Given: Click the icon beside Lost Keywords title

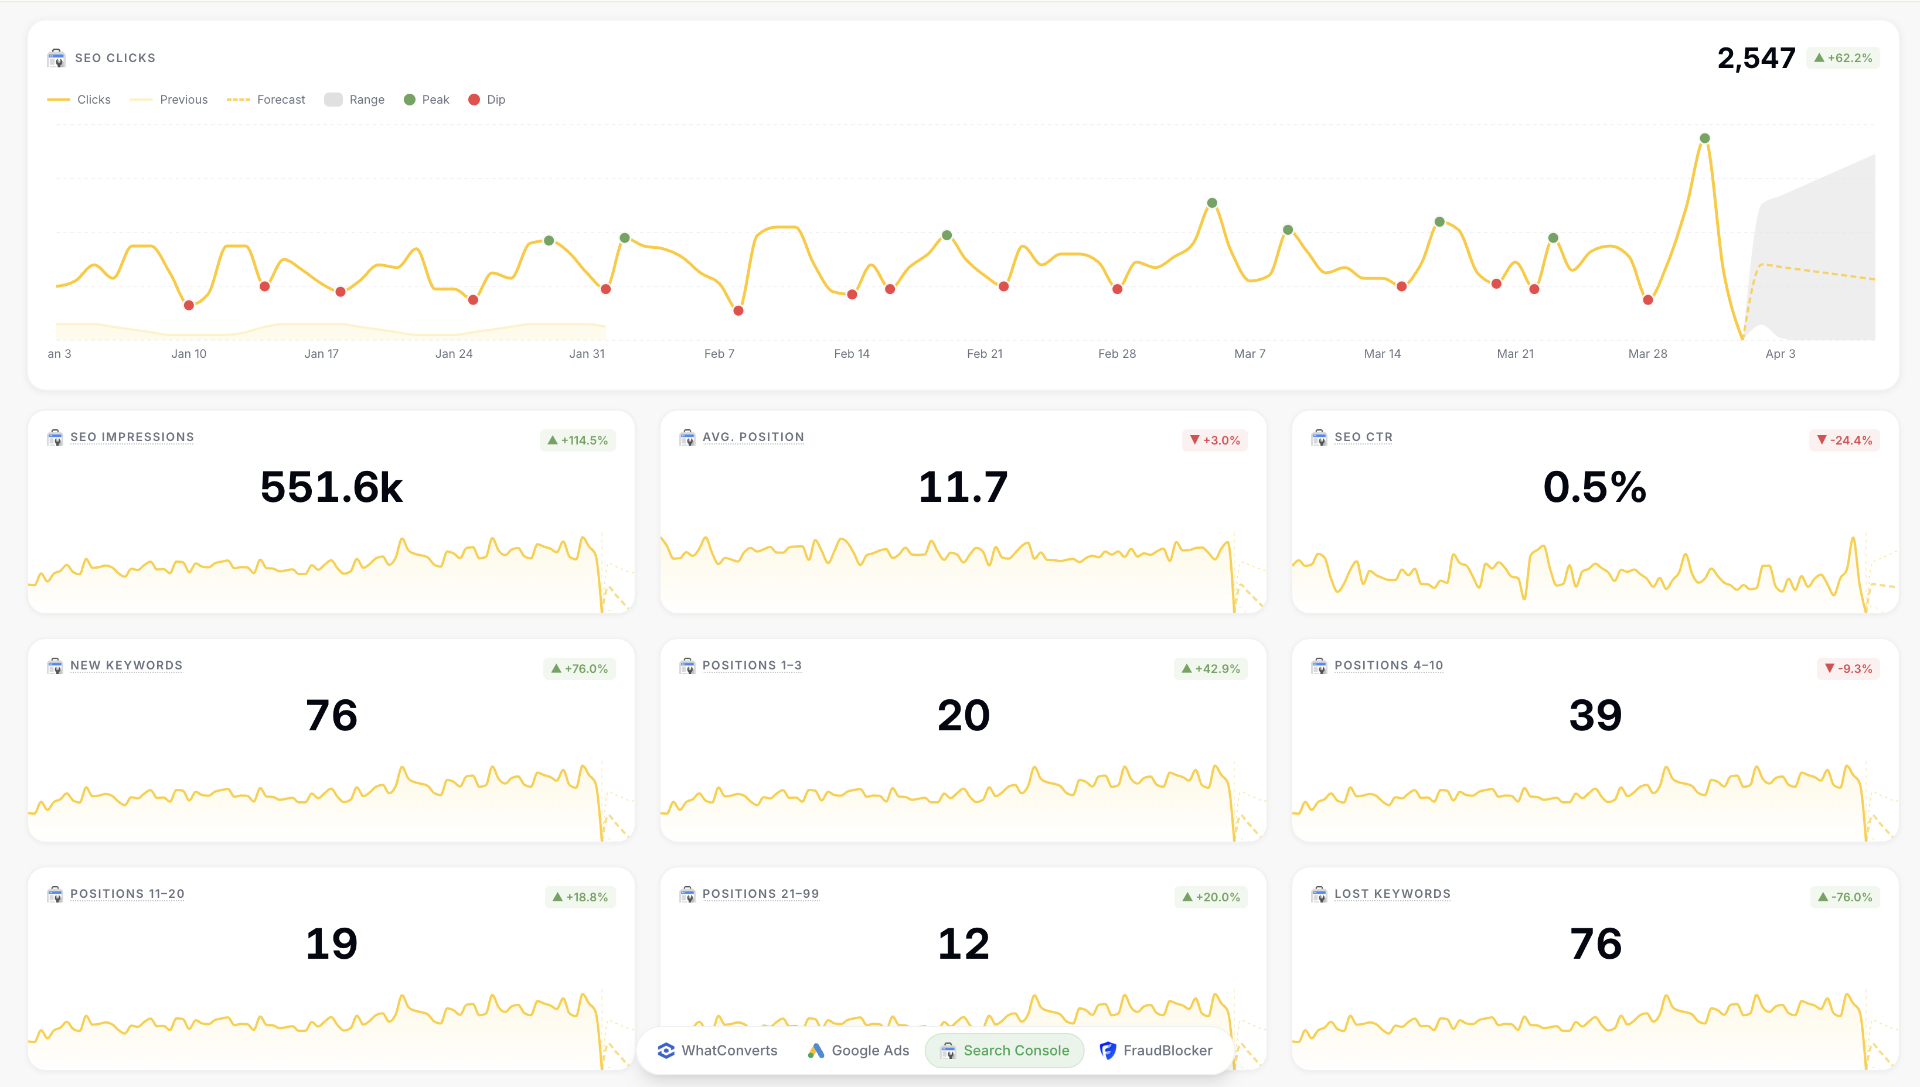Looking at the screenshot, I should pos(1319,894).
